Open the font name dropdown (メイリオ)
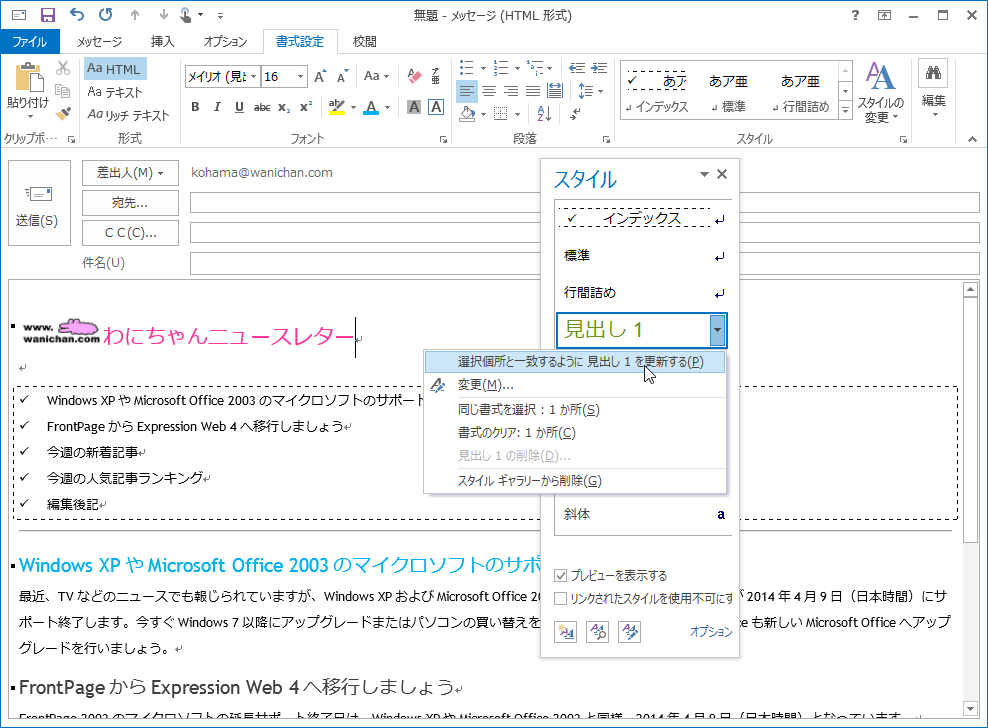Screen dimensions: 988x728 (253, 77)
